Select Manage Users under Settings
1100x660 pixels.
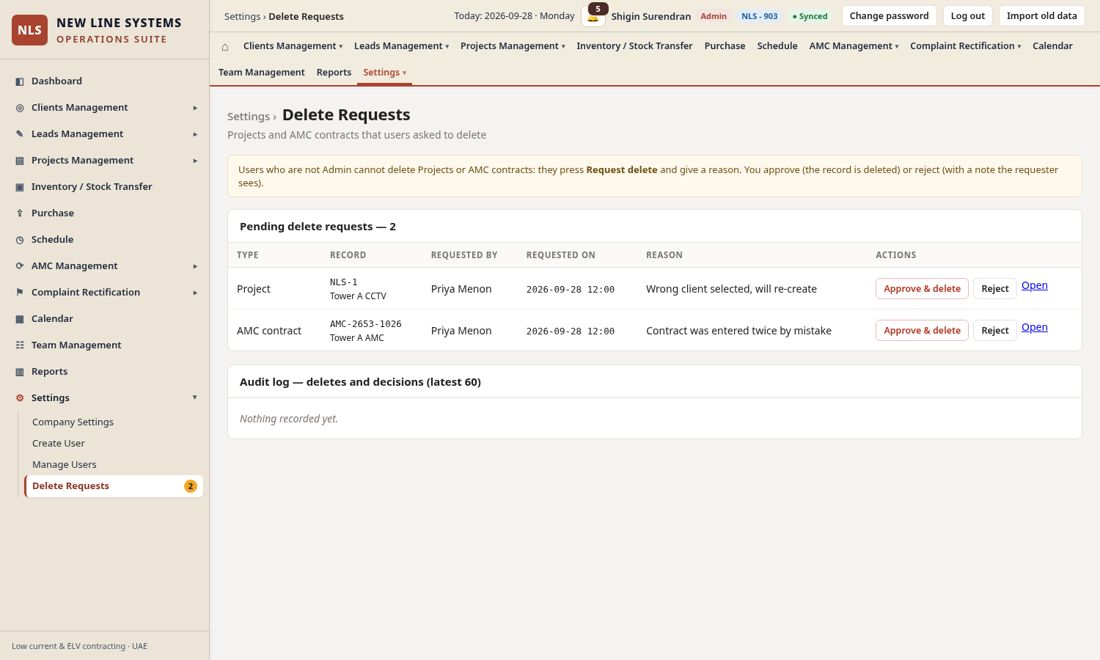[65, 464]
